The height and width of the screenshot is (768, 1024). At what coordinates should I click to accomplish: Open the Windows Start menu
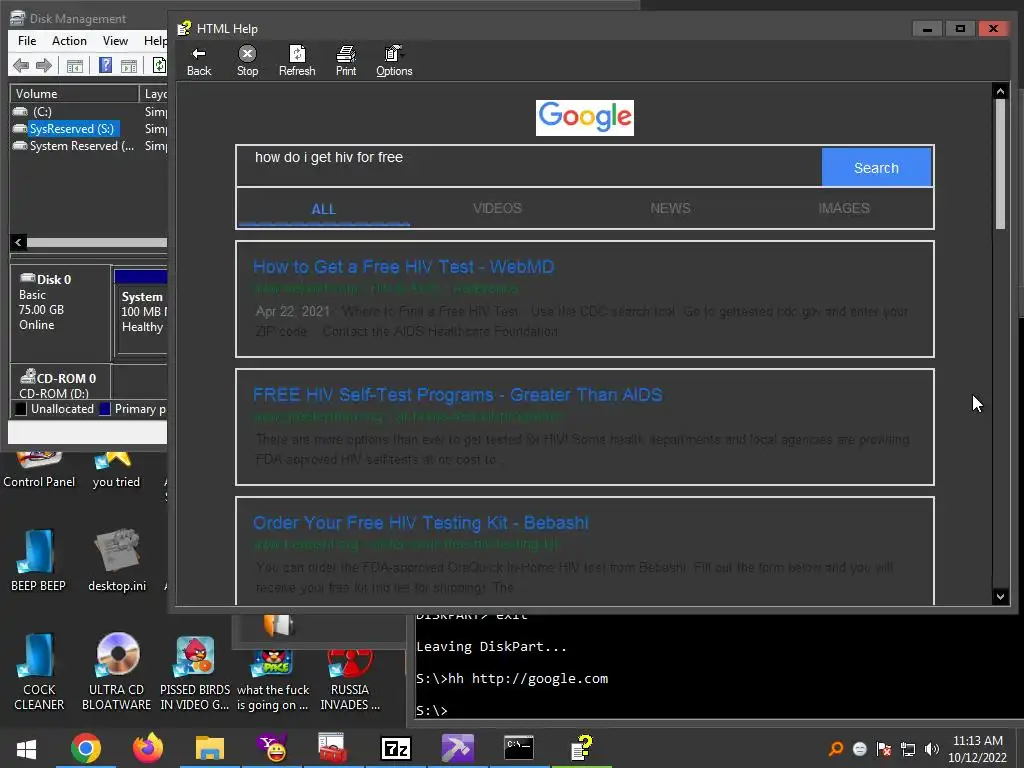click(26, 748)
